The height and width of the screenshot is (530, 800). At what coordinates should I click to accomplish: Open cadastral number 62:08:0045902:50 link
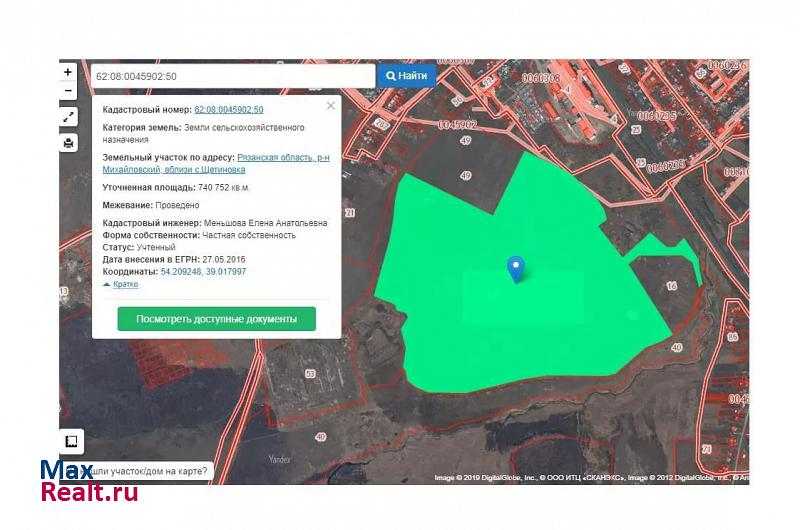pyautogui.click(x=229, y=109)
